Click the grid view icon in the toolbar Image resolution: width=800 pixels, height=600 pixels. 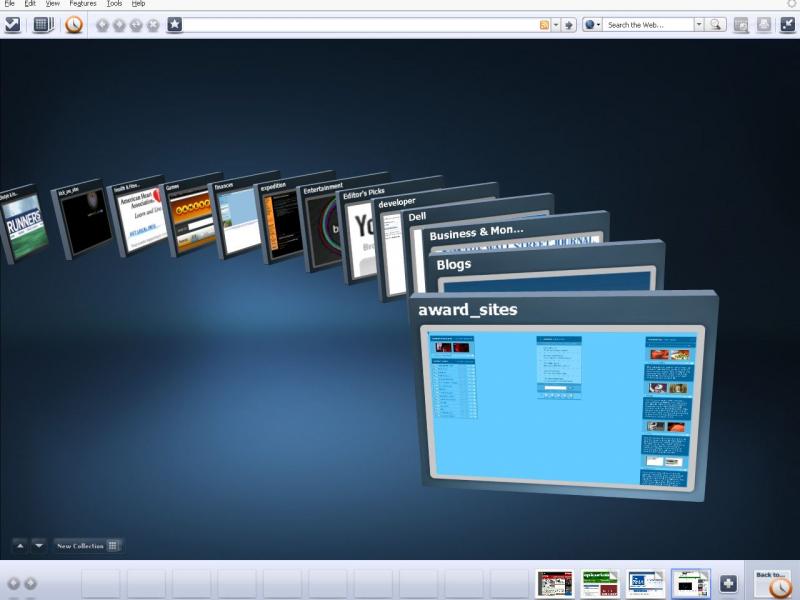click(43, 24)
